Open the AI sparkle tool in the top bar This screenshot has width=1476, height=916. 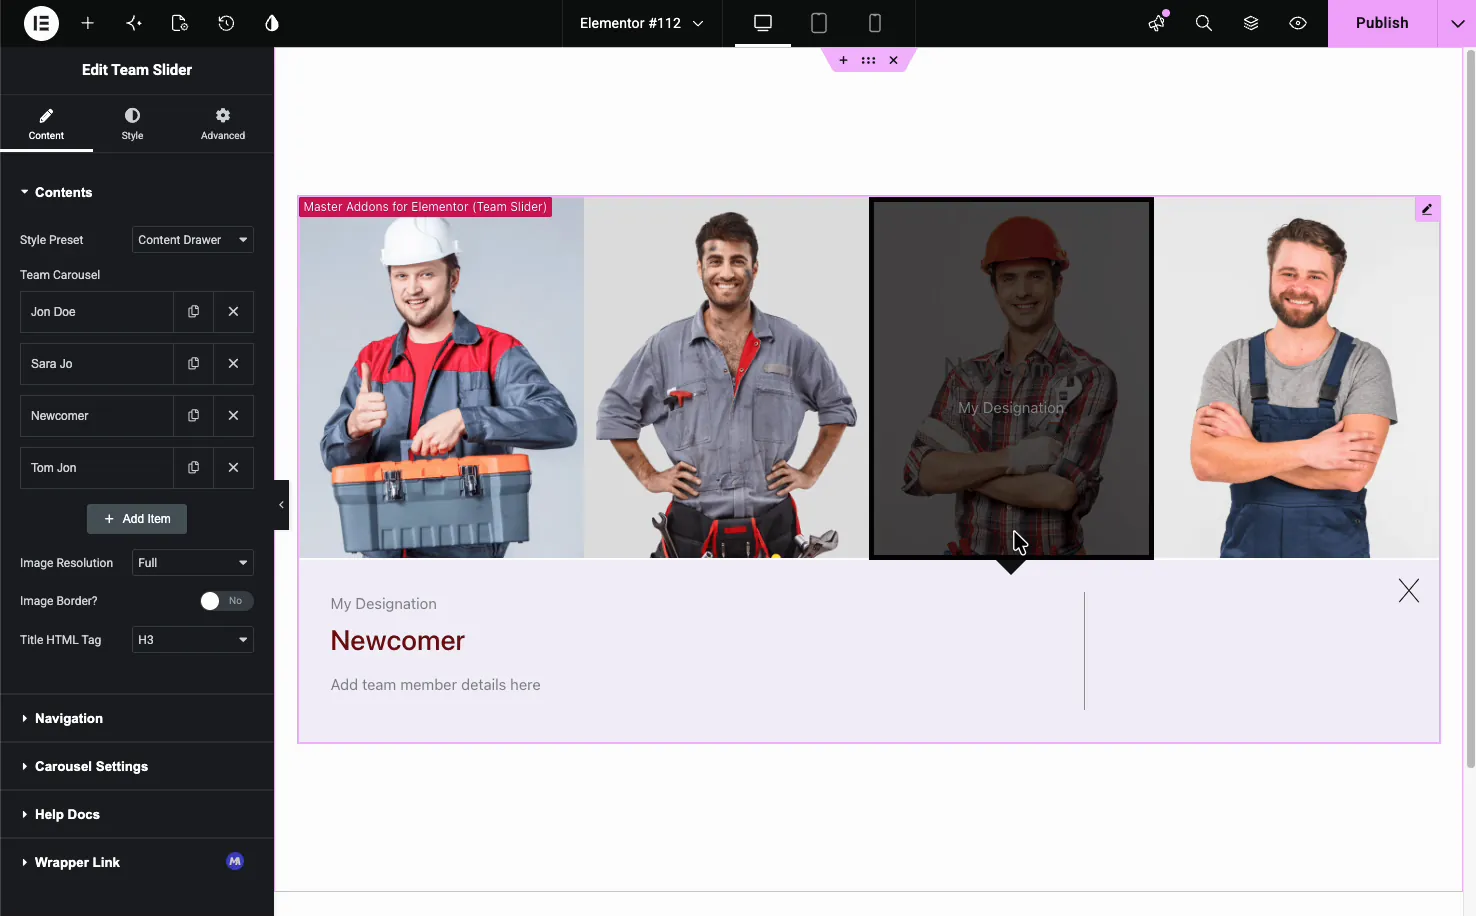click(x=134, y=23)
